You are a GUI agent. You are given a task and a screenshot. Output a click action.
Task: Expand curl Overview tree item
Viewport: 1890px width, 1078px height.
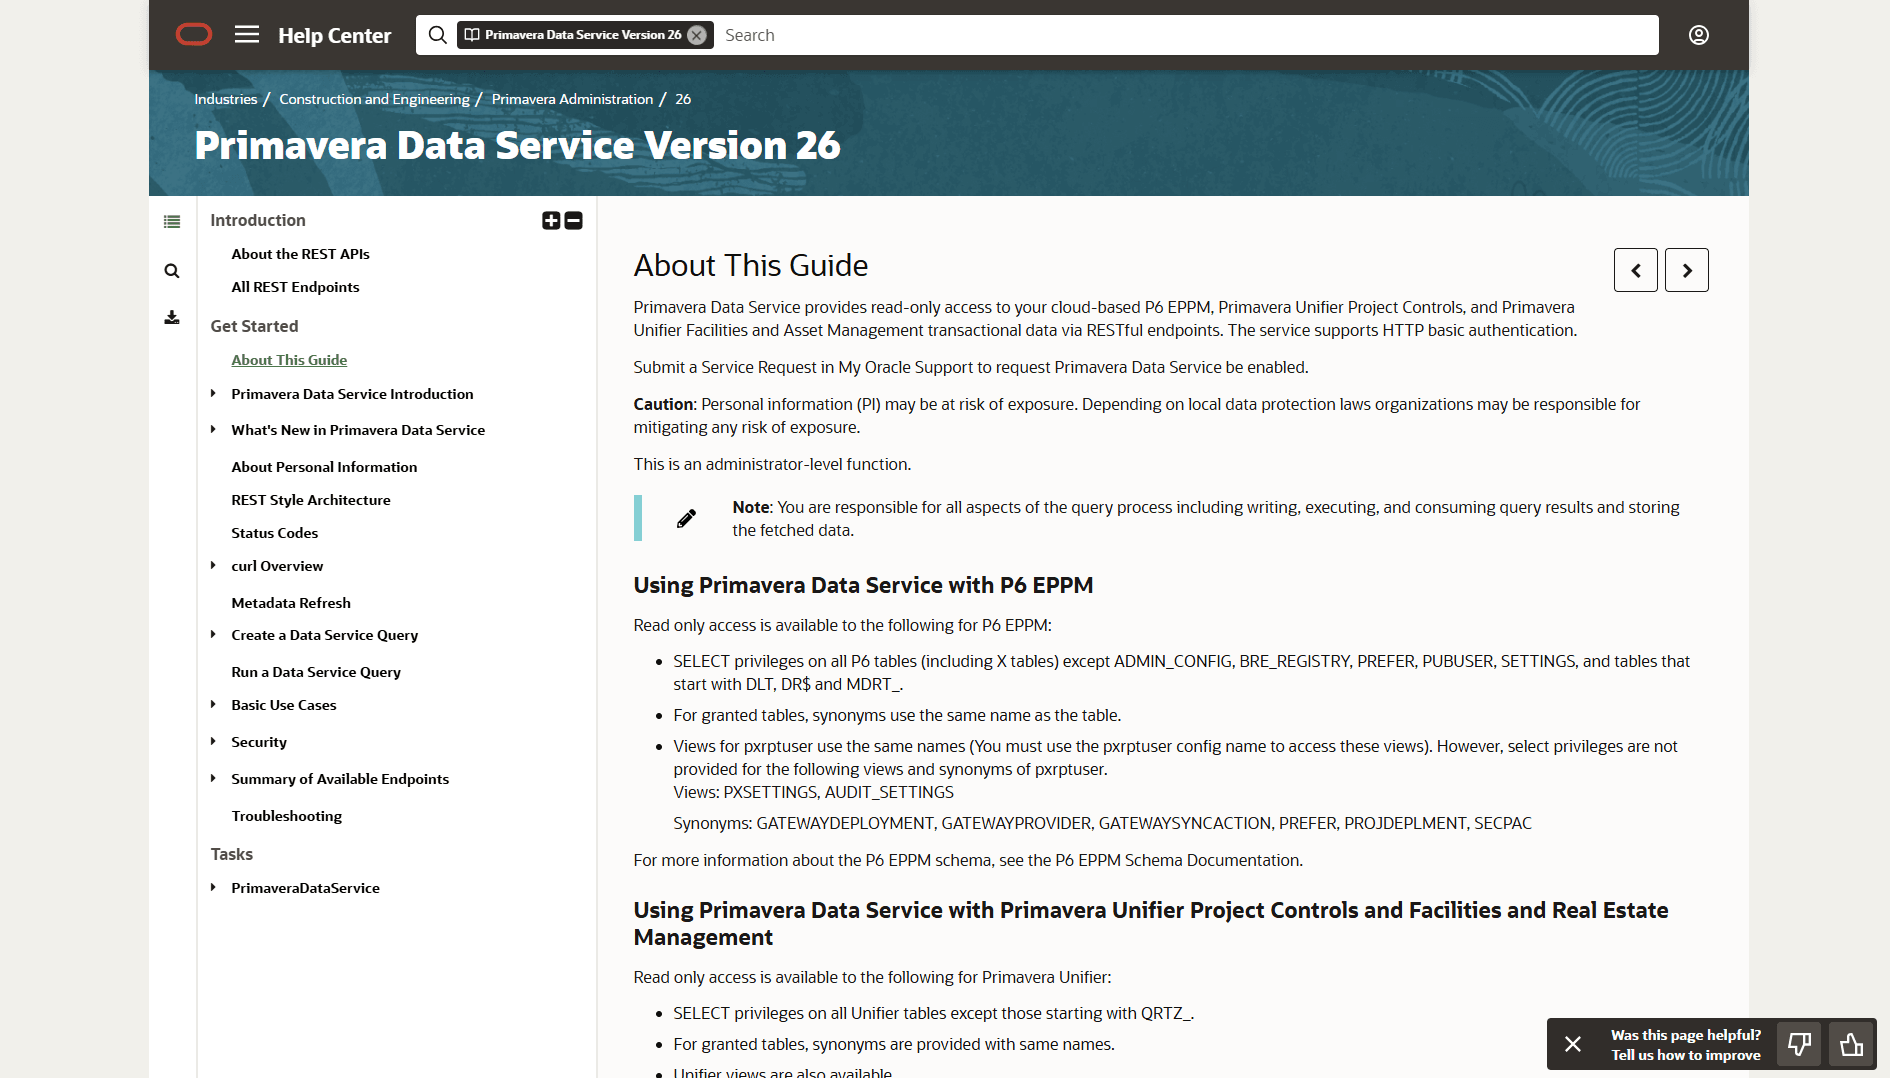[x=213, y=566]
